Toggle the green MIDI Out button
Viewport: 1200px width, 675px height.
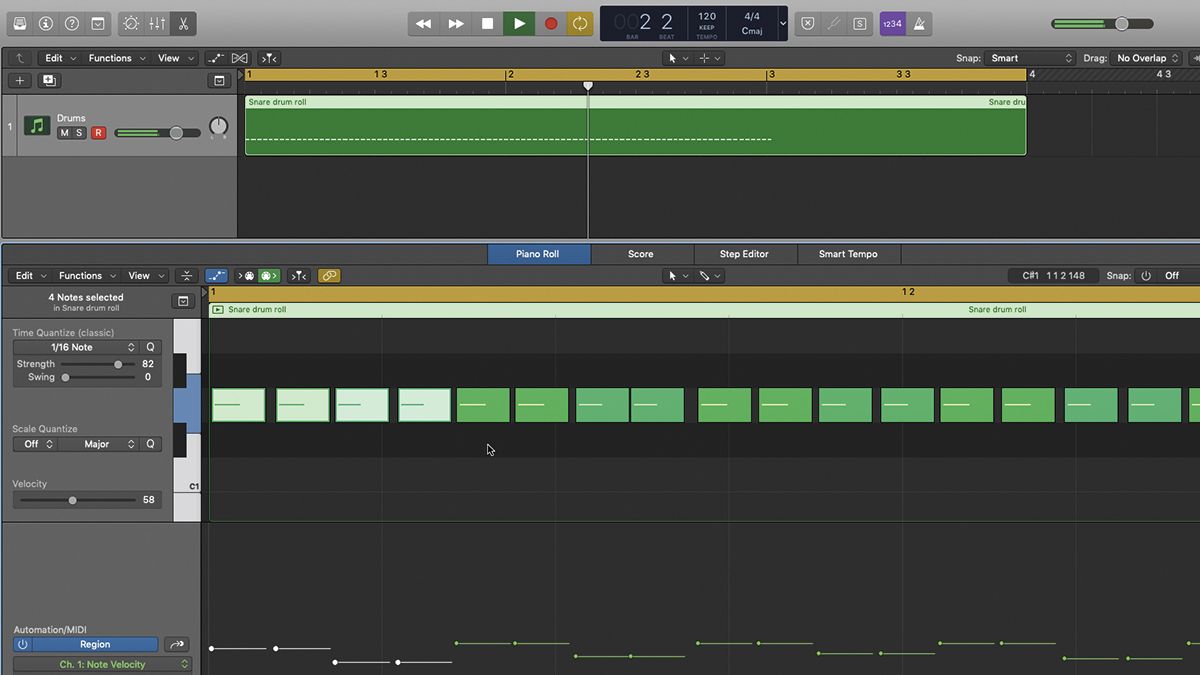[x=269, y=276]
